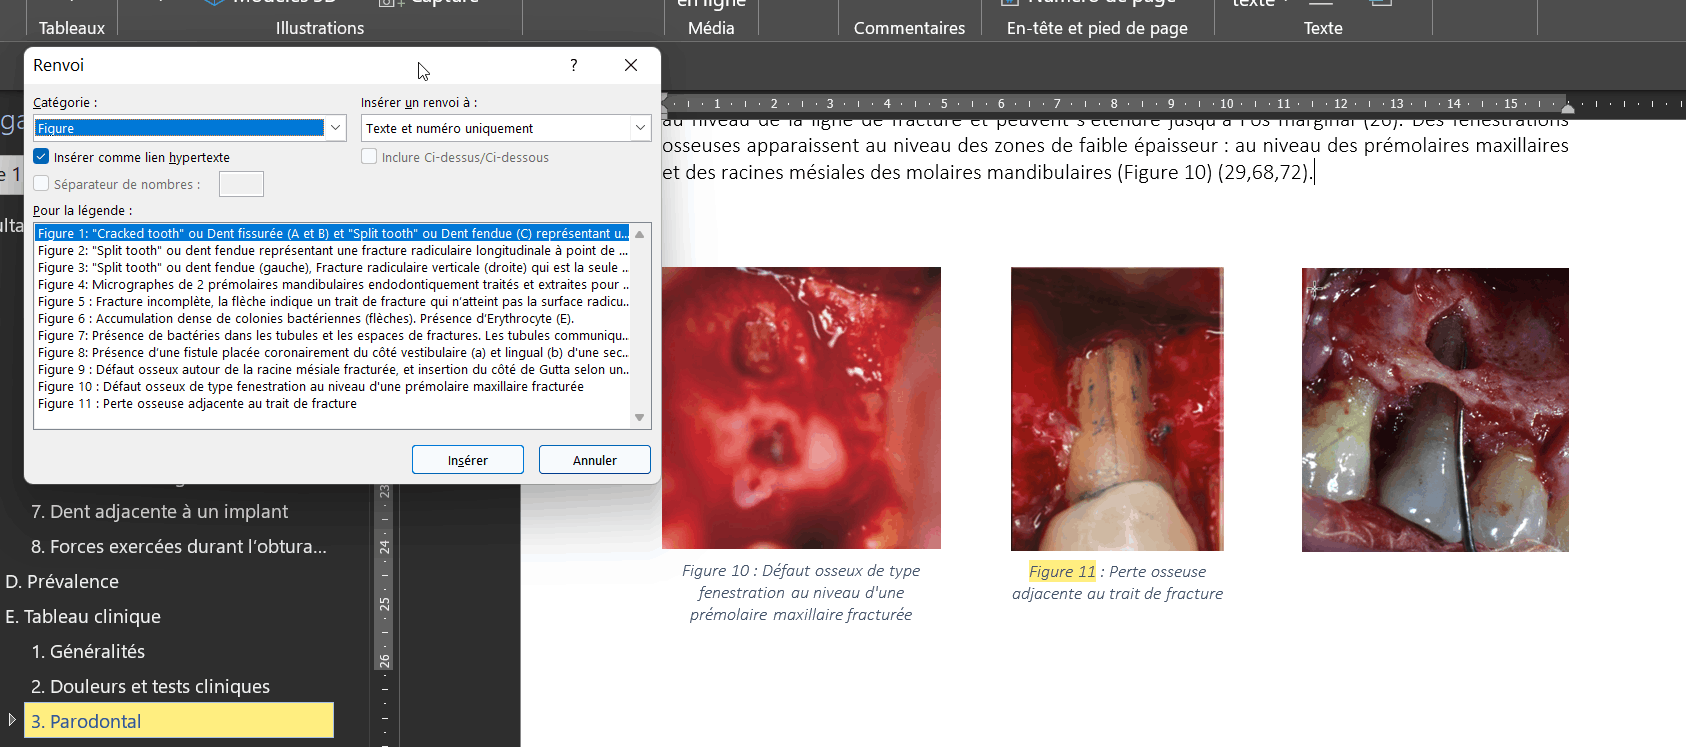Select the exposed fractured root image
This screenshot has width=1686, height=747.
[x=1117, y=409]
